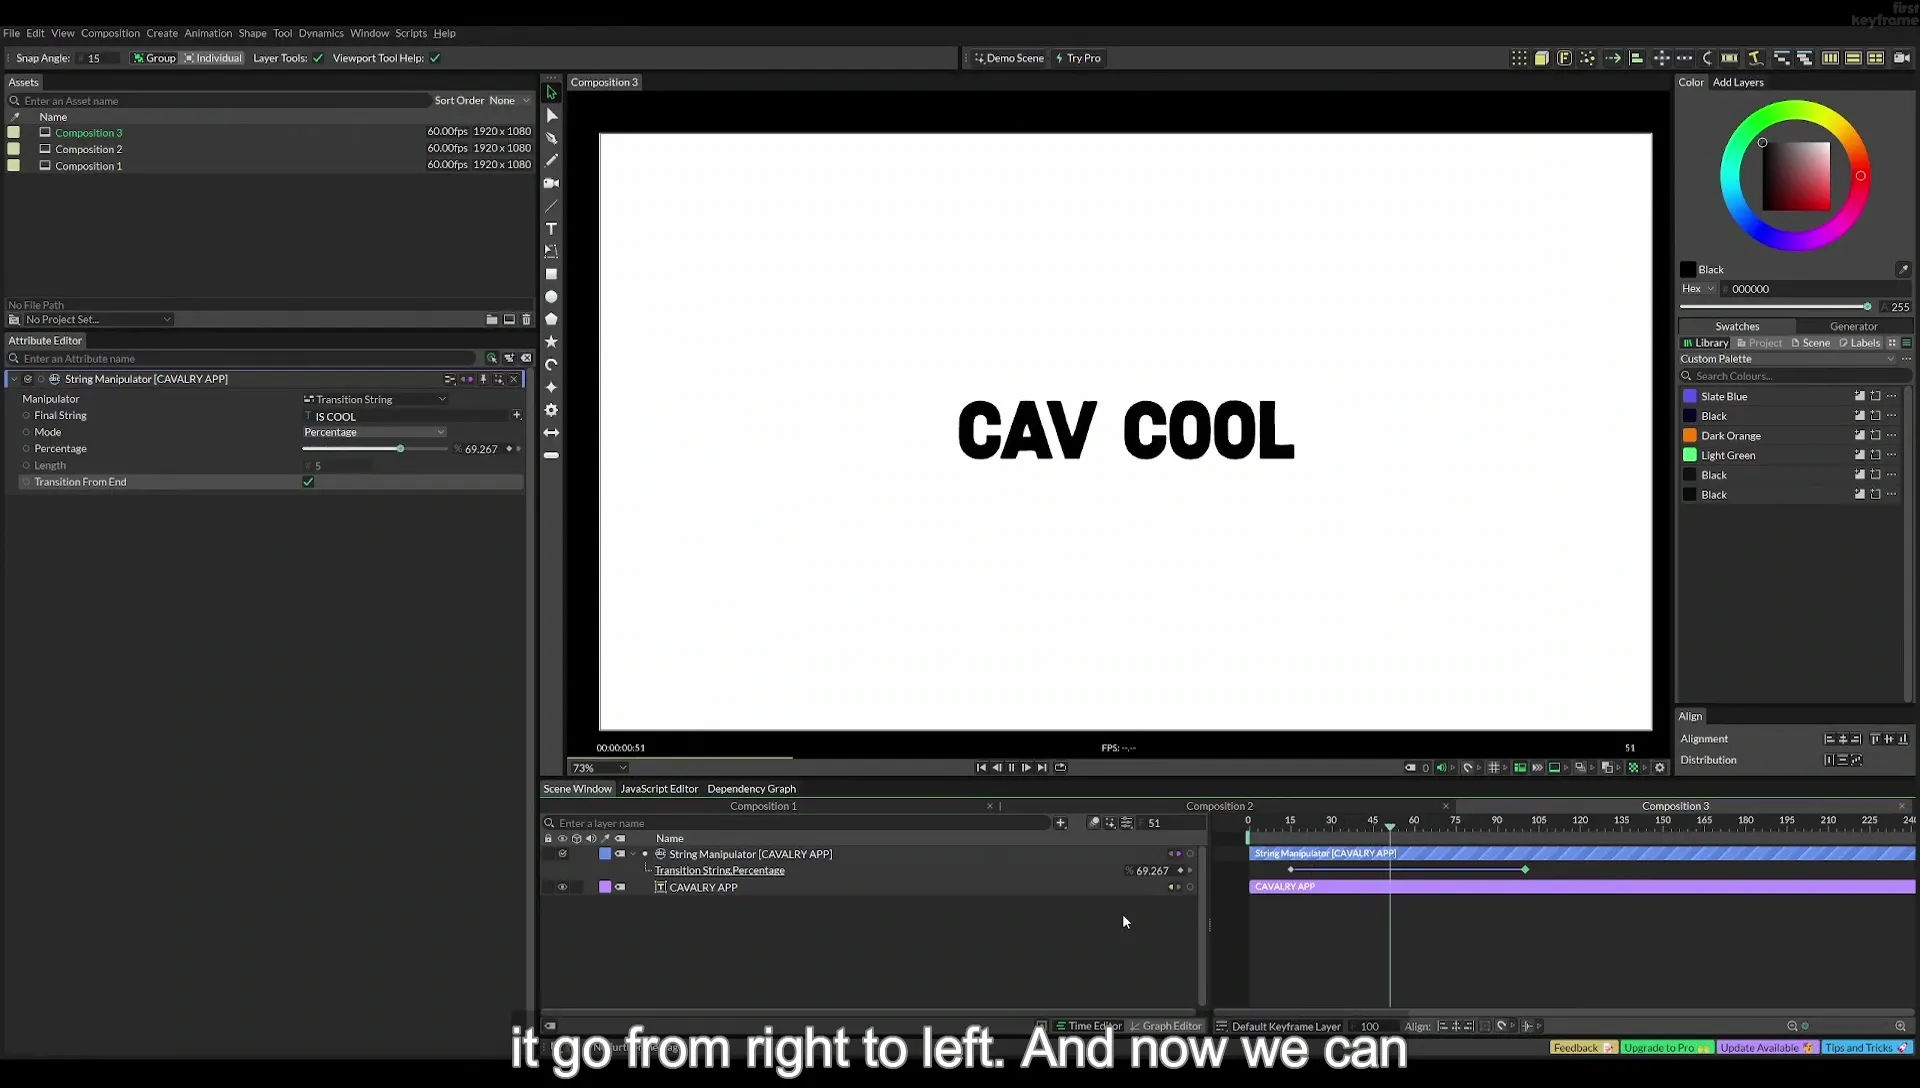Select the Star shape tool
Image resolution: width=1920 pixels, height=1088 pixels.
[551, 342]
